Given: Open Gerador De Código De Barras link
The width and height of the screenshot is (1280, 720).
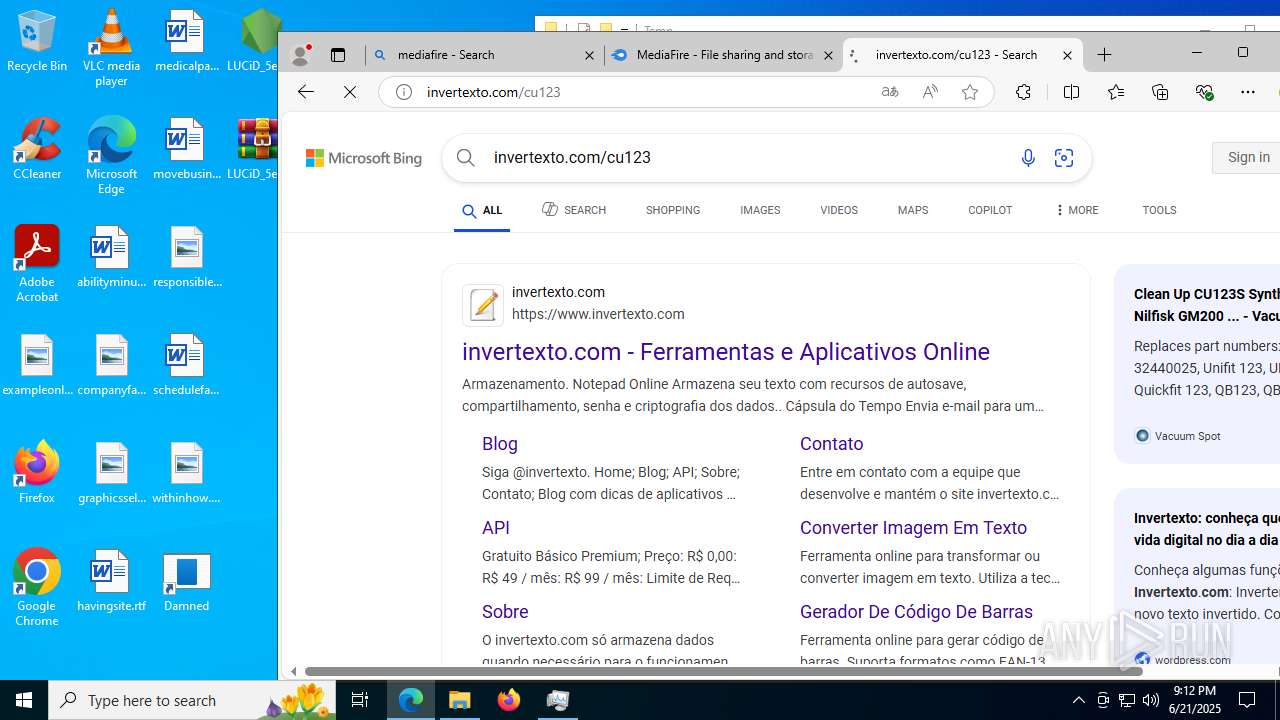Looking at the screenshot, I should tap(916, 612).
